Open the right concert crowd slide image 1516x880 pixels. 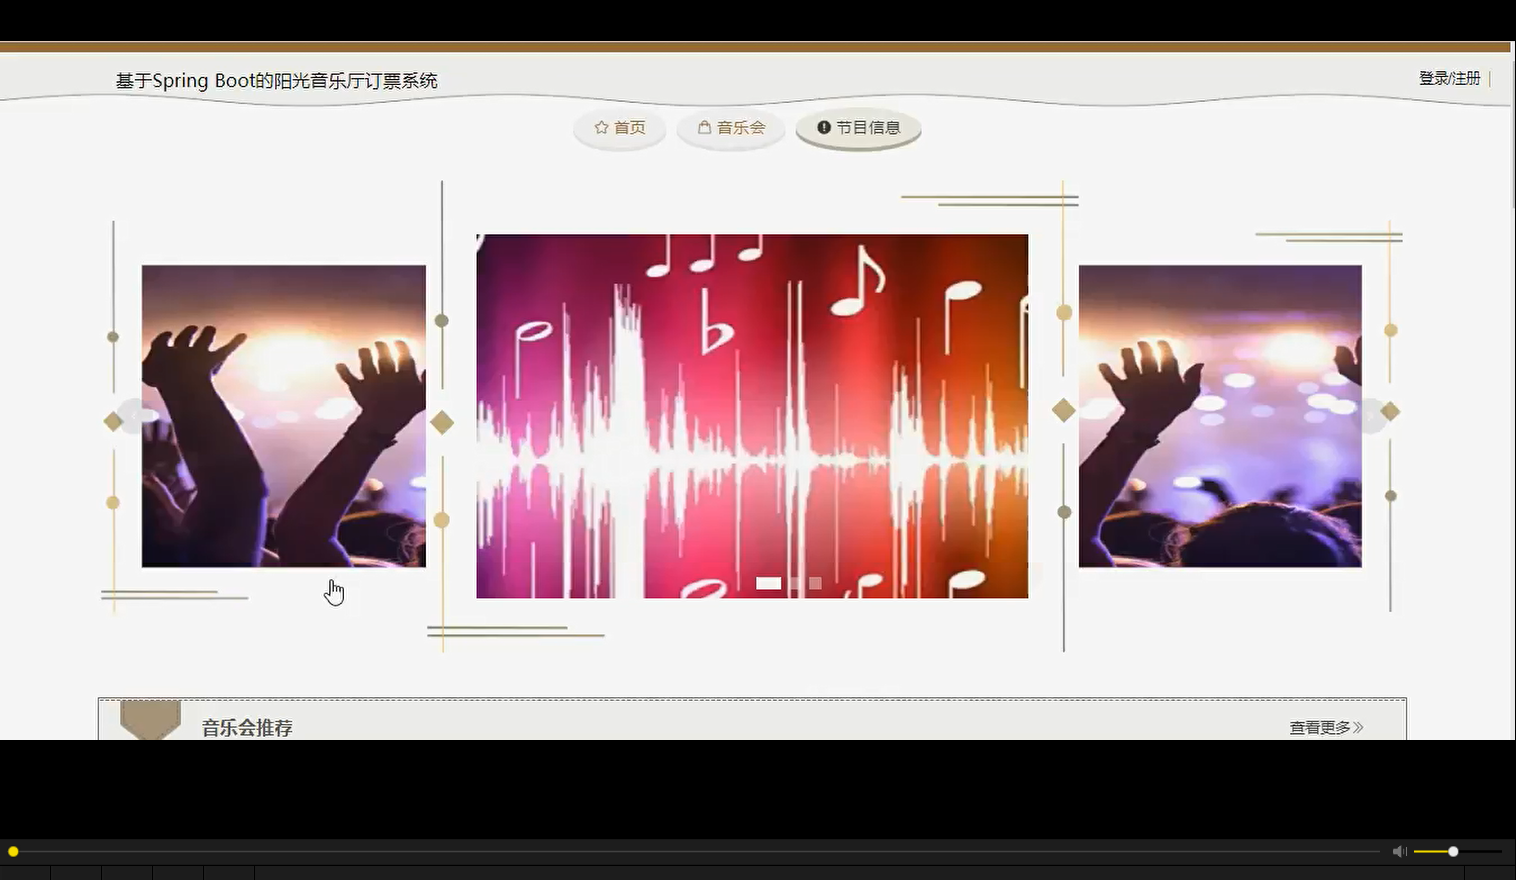point(1220,416)
